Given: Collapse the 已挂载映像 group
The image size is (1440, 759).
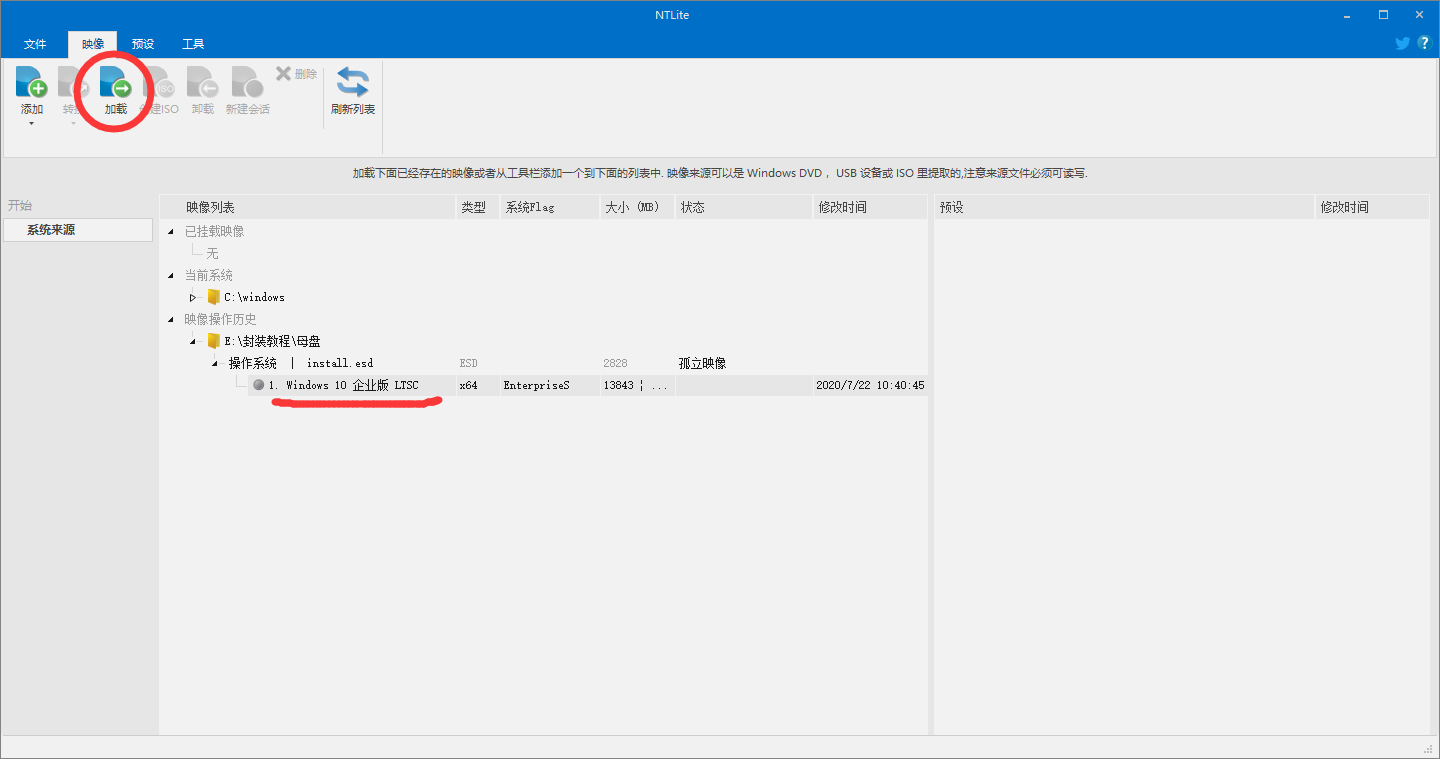Looking at the screenshot, I should (x=170, y=232).
